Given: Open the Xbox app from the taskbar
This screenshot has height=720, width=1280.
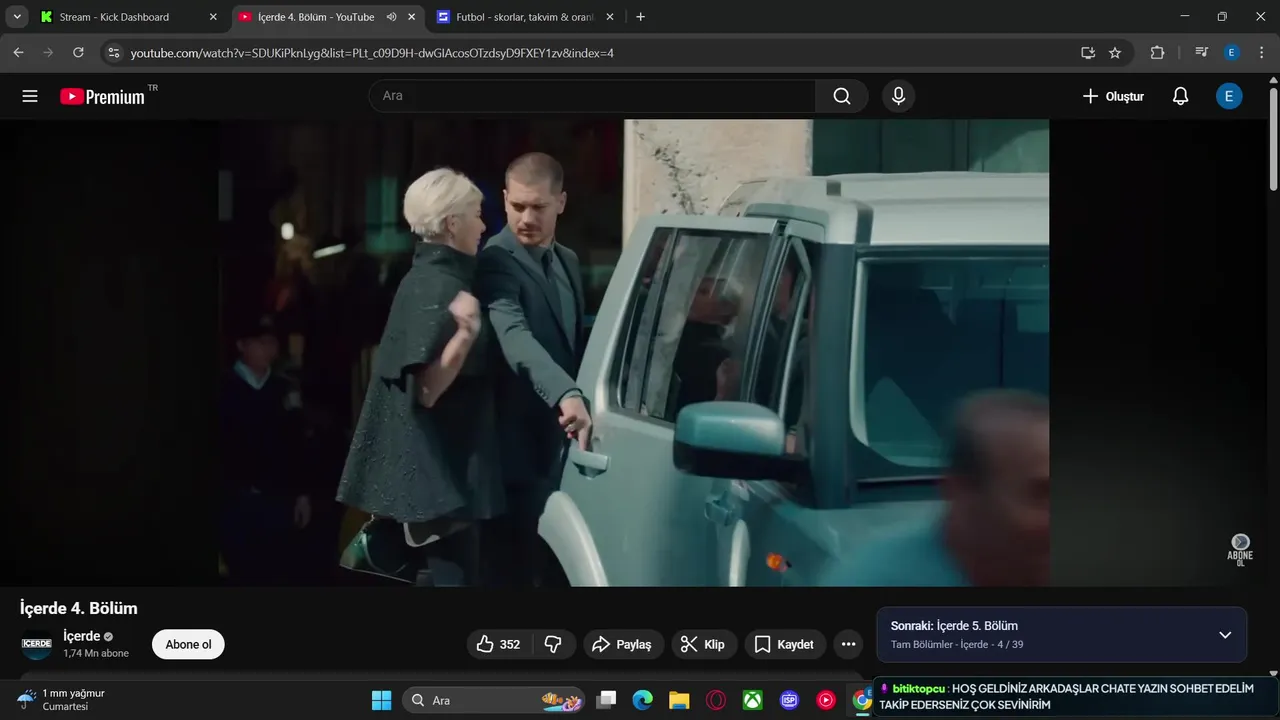Looking at the screenshot, I should point(753,700).
